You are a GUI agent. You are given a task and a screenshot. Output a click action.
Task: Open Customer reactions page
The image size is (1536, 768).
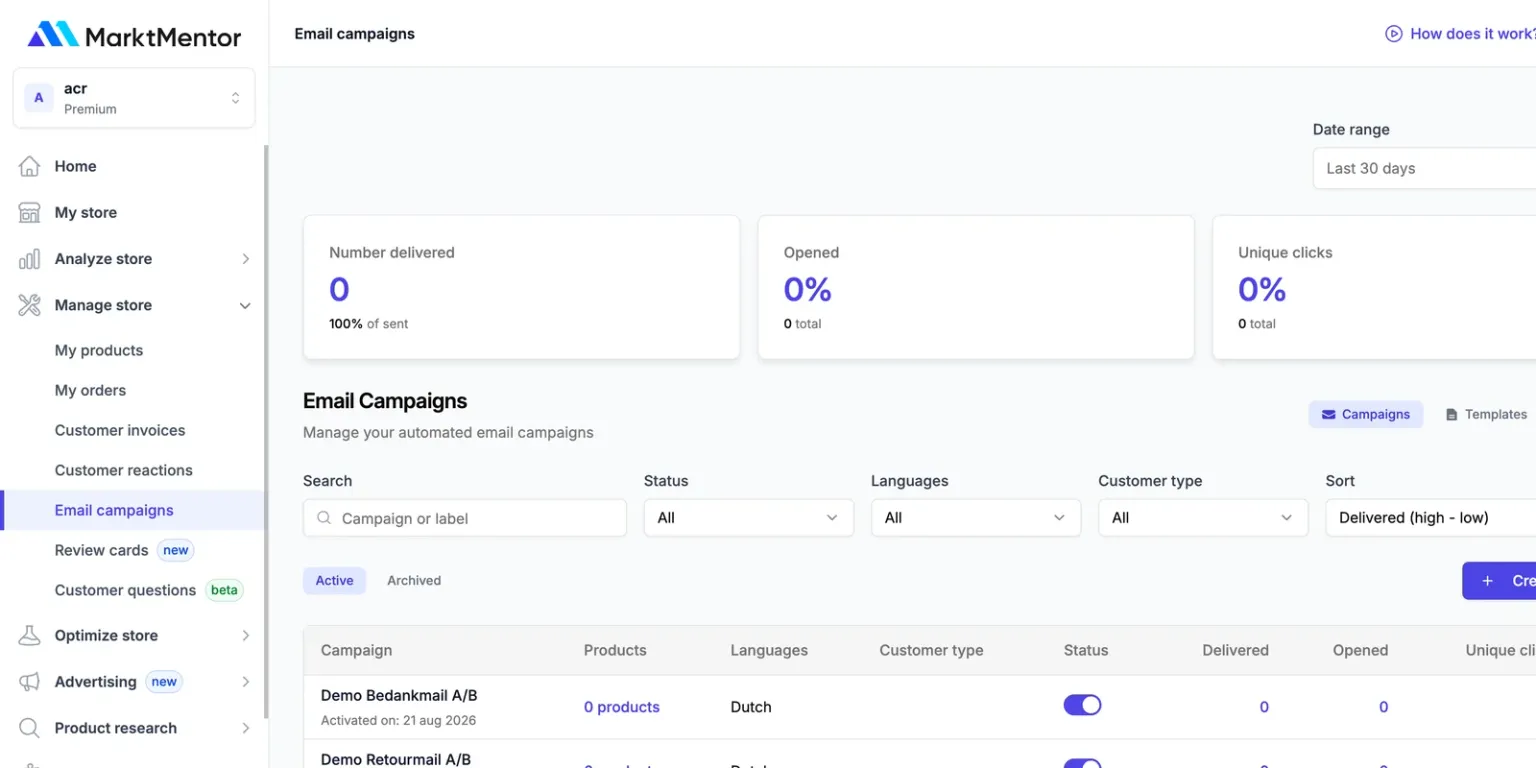point(124,470)
